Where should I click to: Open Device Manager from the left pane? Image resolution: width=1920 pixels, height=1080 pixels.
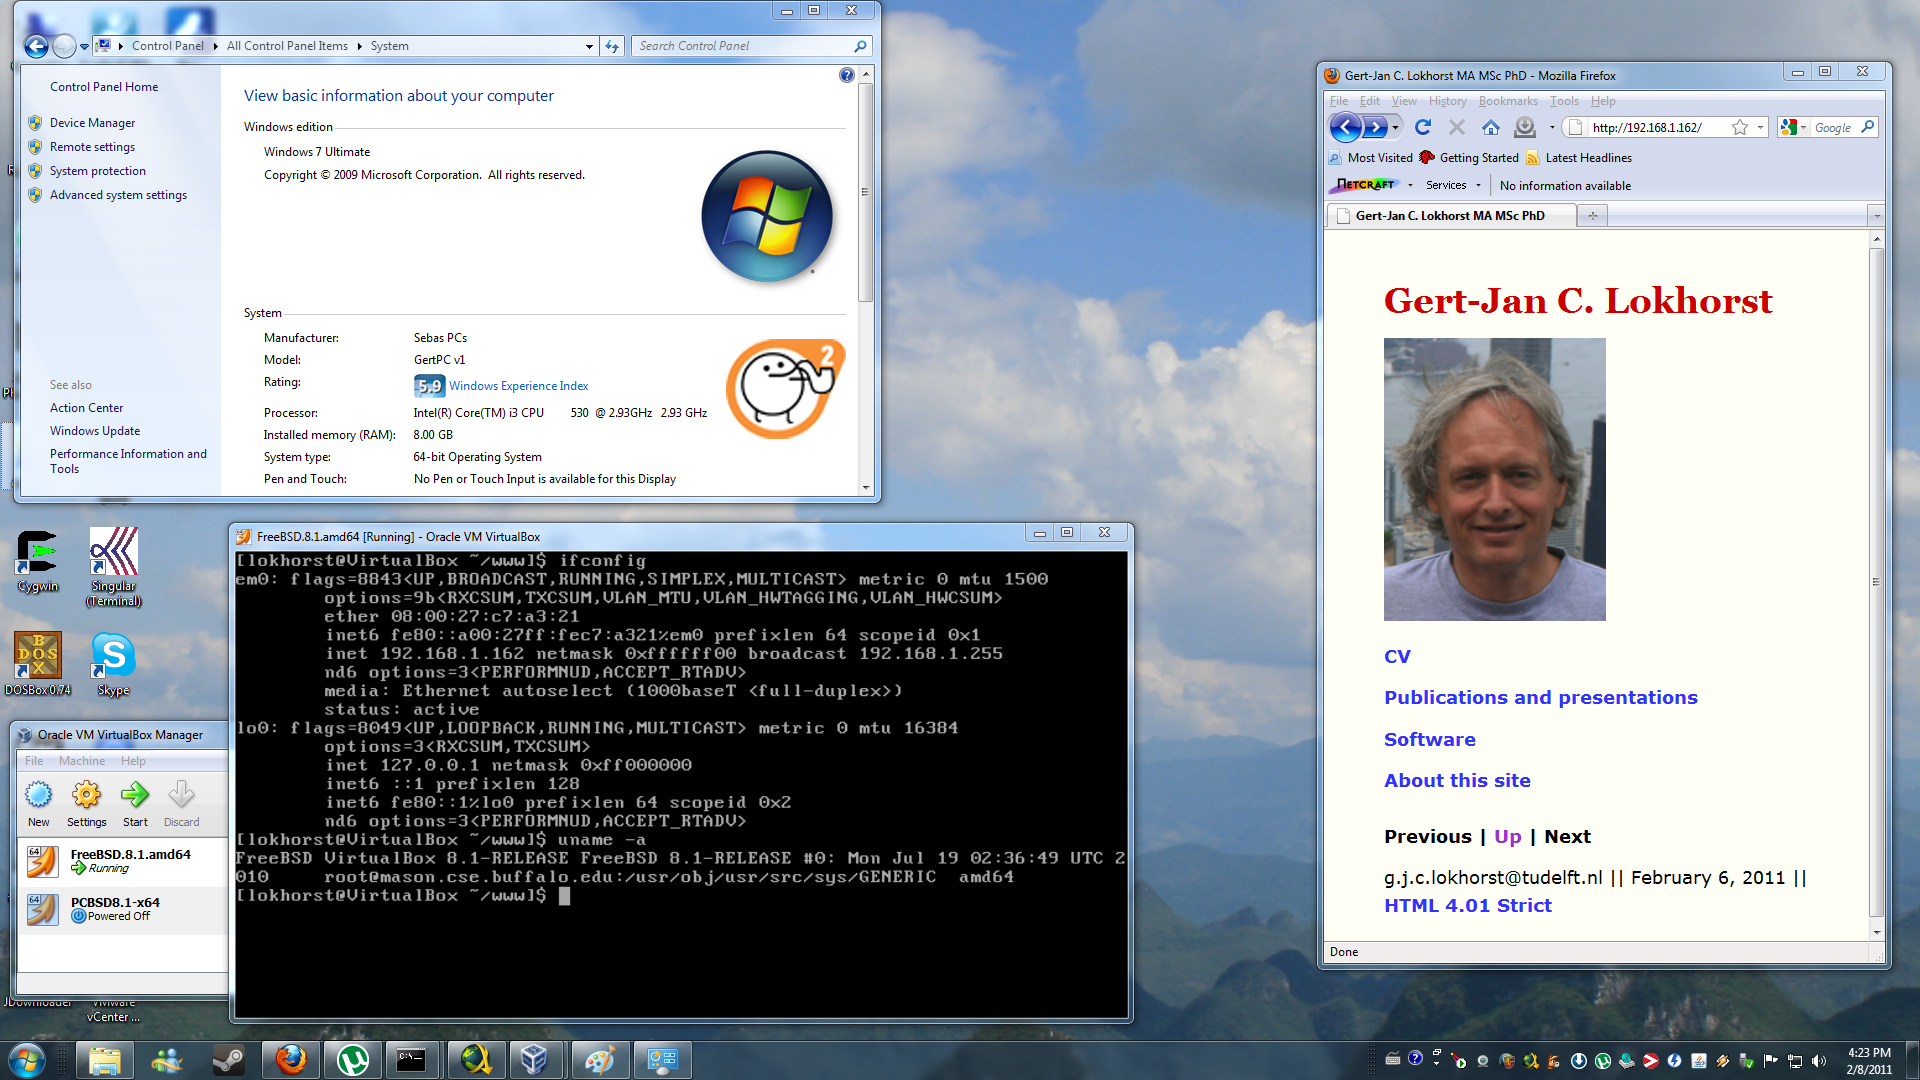point(92,123)
